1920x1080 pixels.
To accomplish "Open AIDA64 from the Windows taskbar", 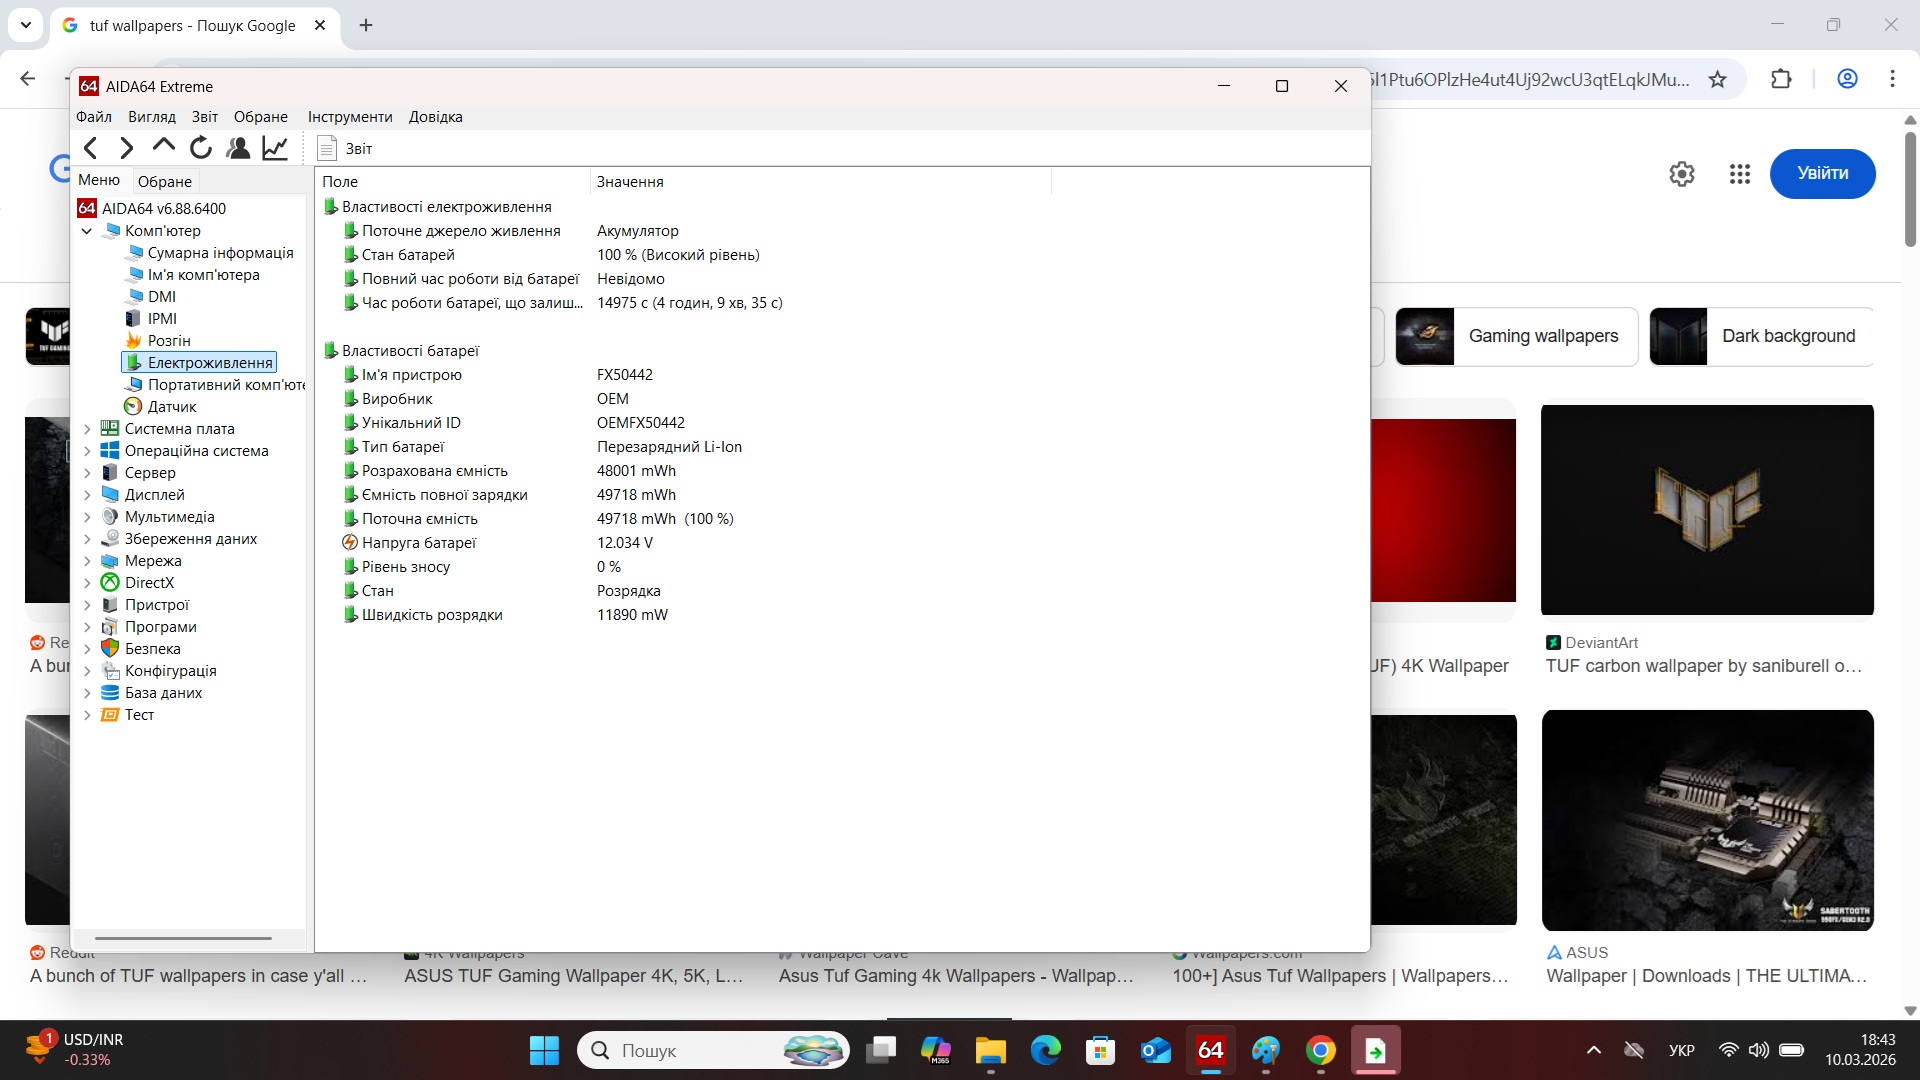I will point(1209,1050).
